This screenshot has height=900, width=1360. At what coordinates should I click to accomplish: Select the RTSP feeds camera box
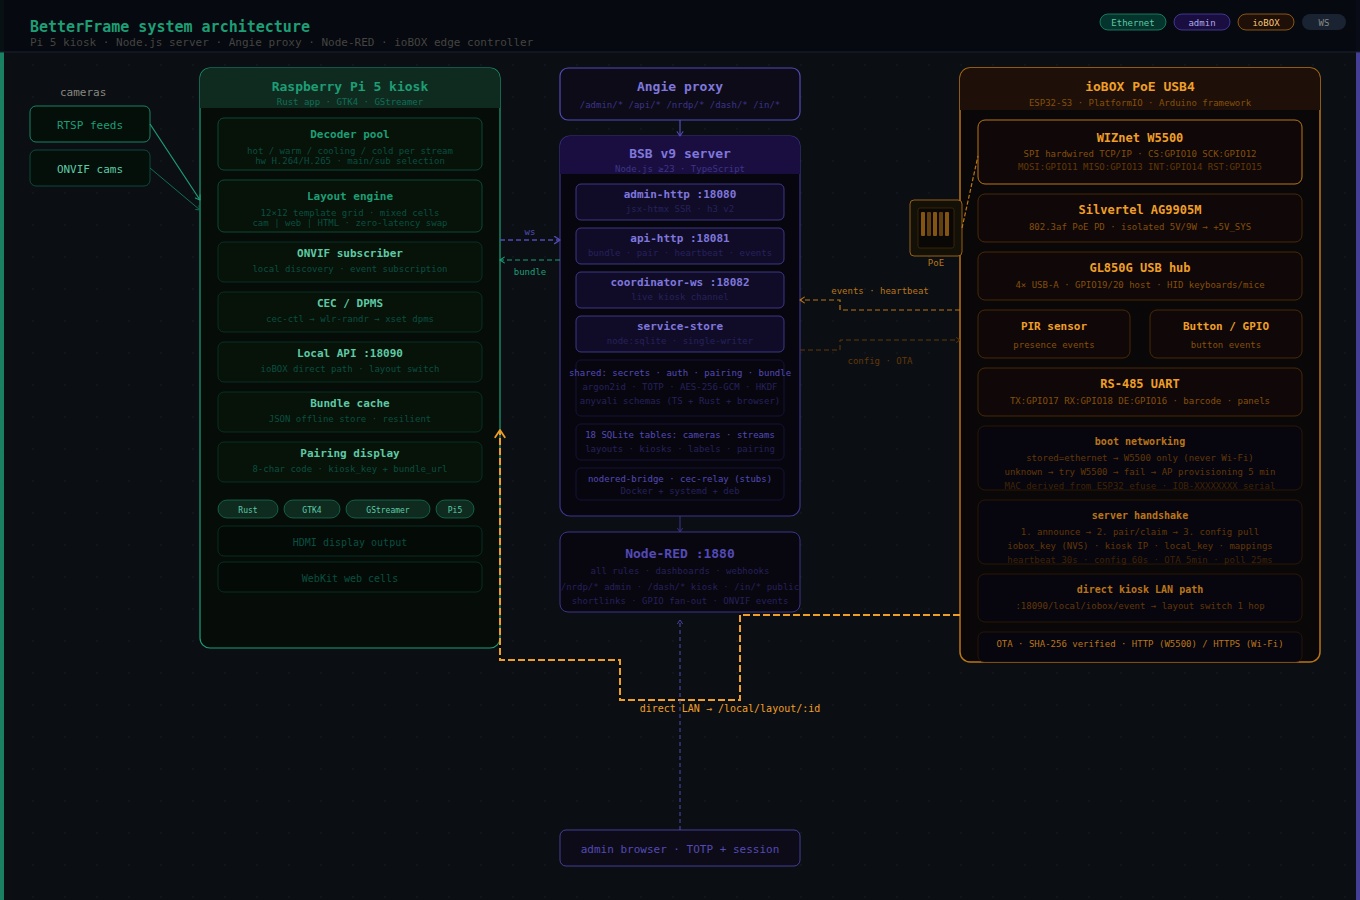[x=90, y=125]
